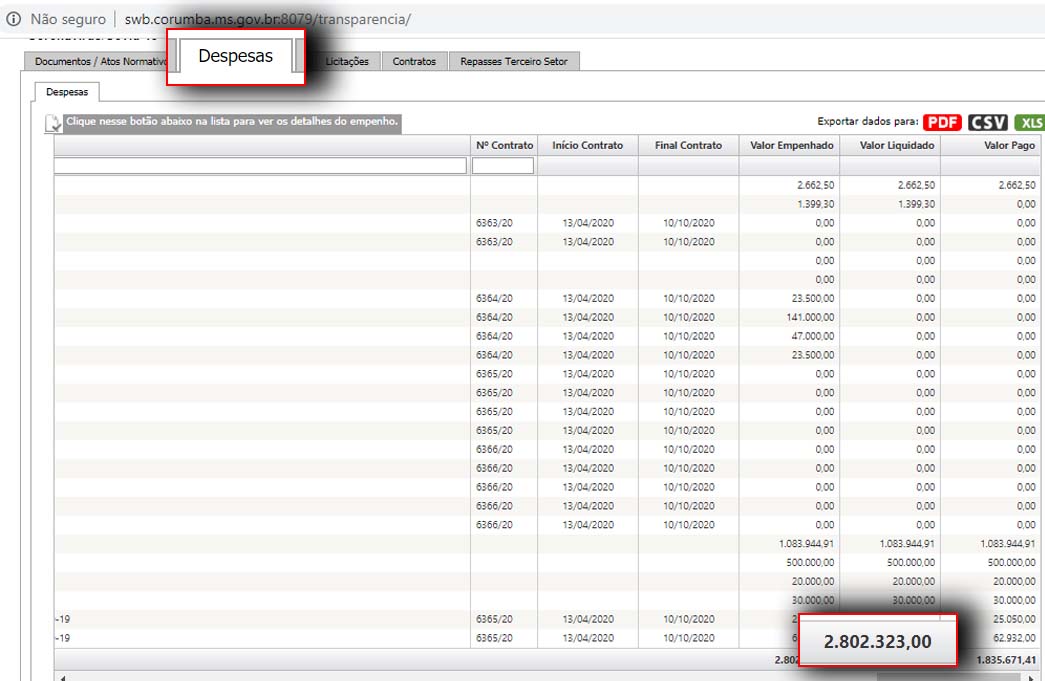Sort by Final Contrato column header

point(688,145)
